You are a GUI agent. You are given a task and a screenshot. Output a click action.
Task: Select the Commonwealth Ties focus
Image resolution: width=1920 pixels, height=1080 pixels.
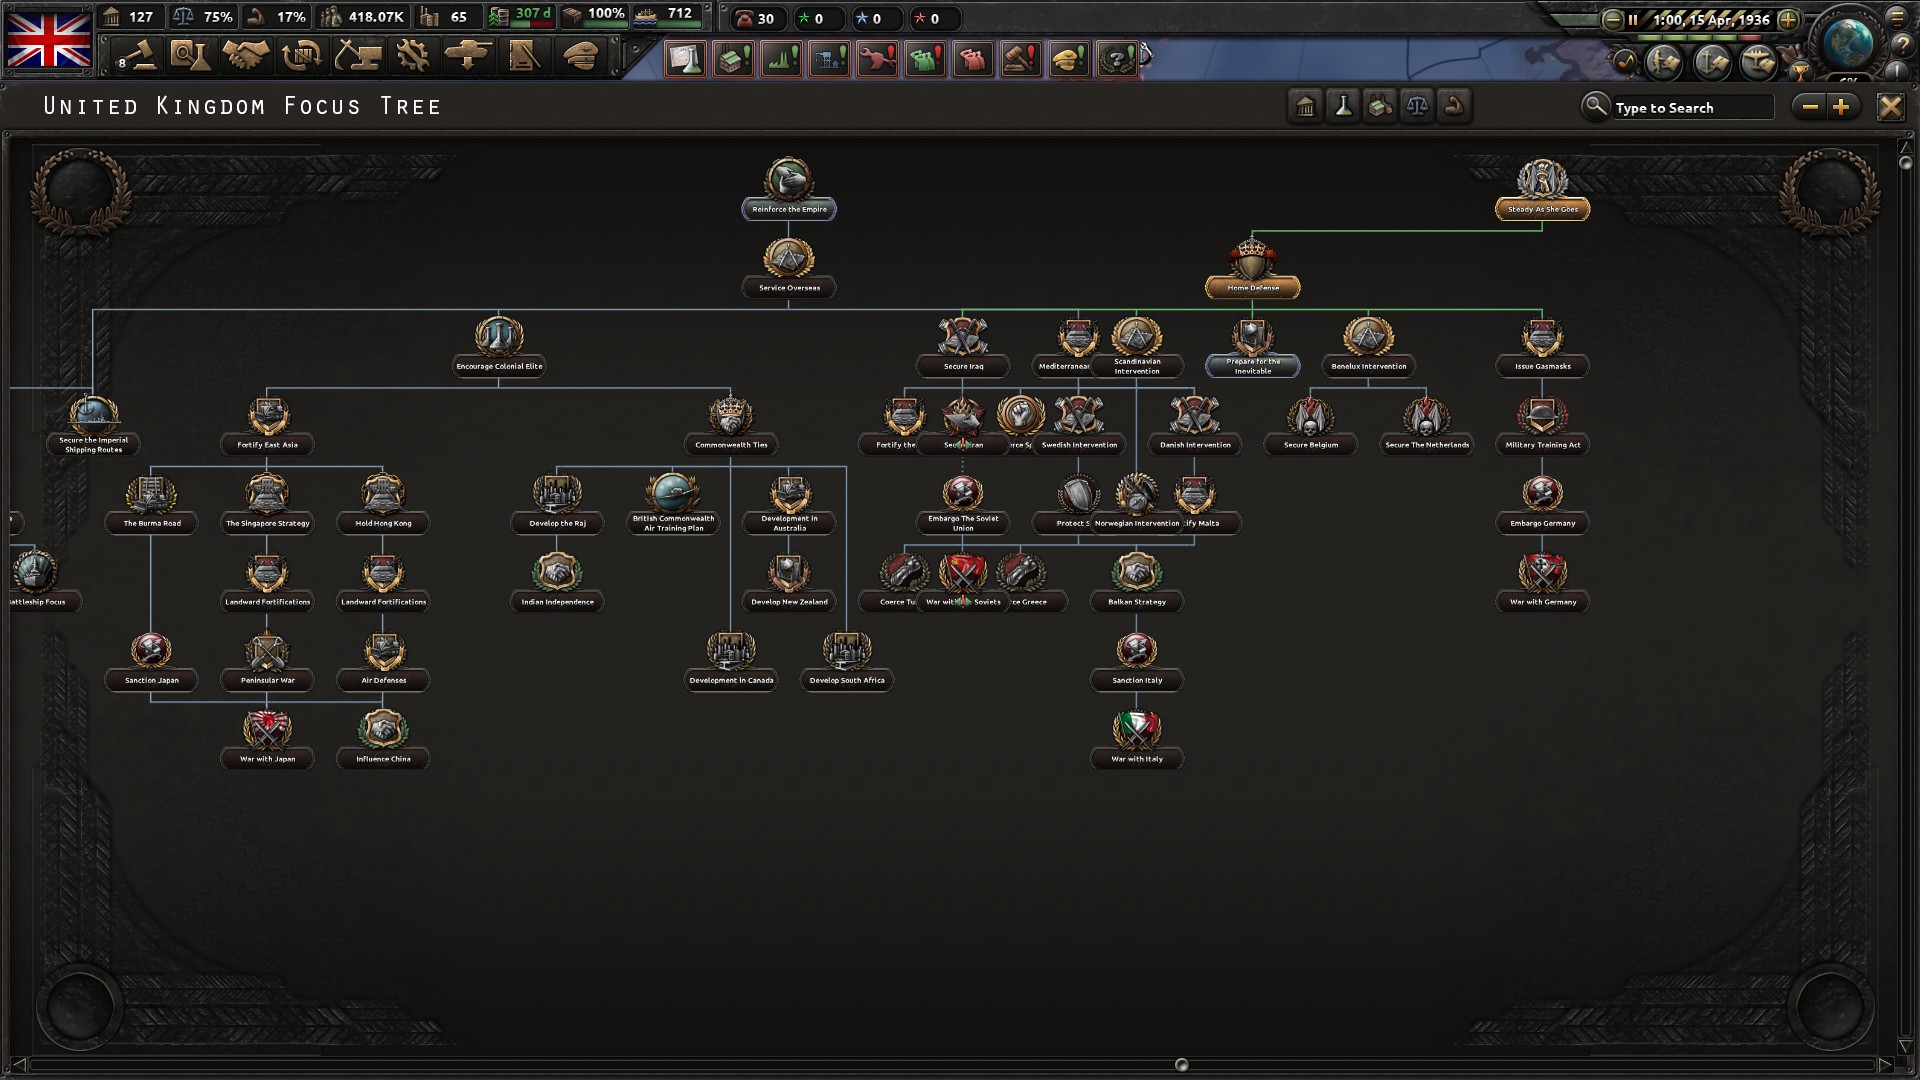pyautogui.click(x=731, y=425)
